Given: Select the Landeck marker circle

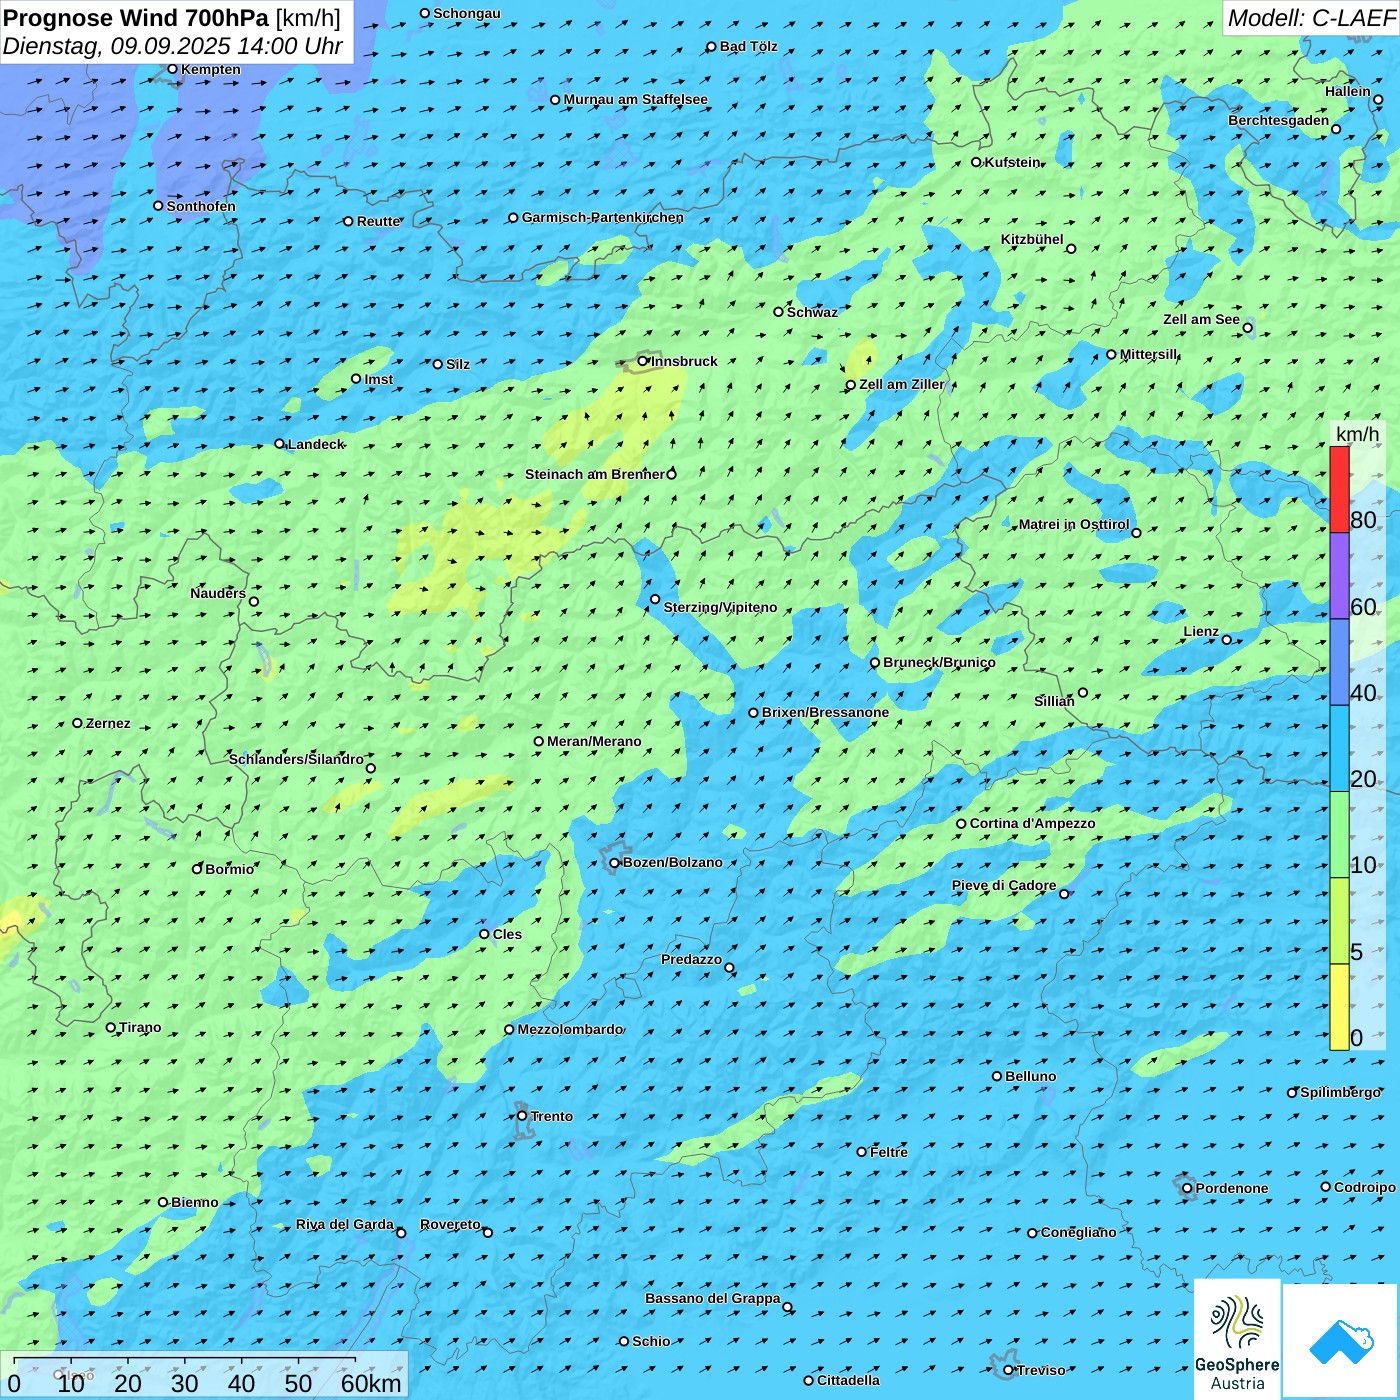Looking at the screenshot, I should [x=280, y=444].
